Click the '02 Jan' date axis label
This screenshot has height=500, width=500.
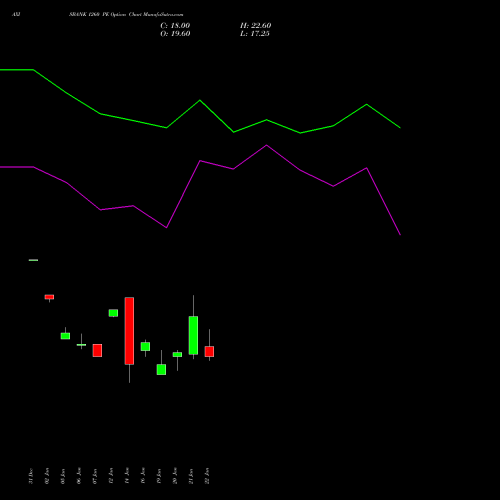pos(47,476)
